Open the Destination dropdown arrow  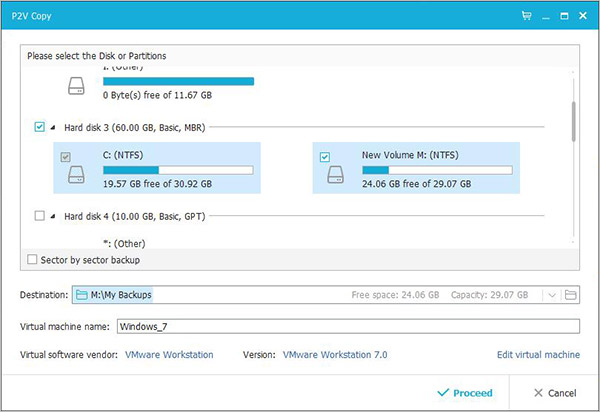[552, 295]
